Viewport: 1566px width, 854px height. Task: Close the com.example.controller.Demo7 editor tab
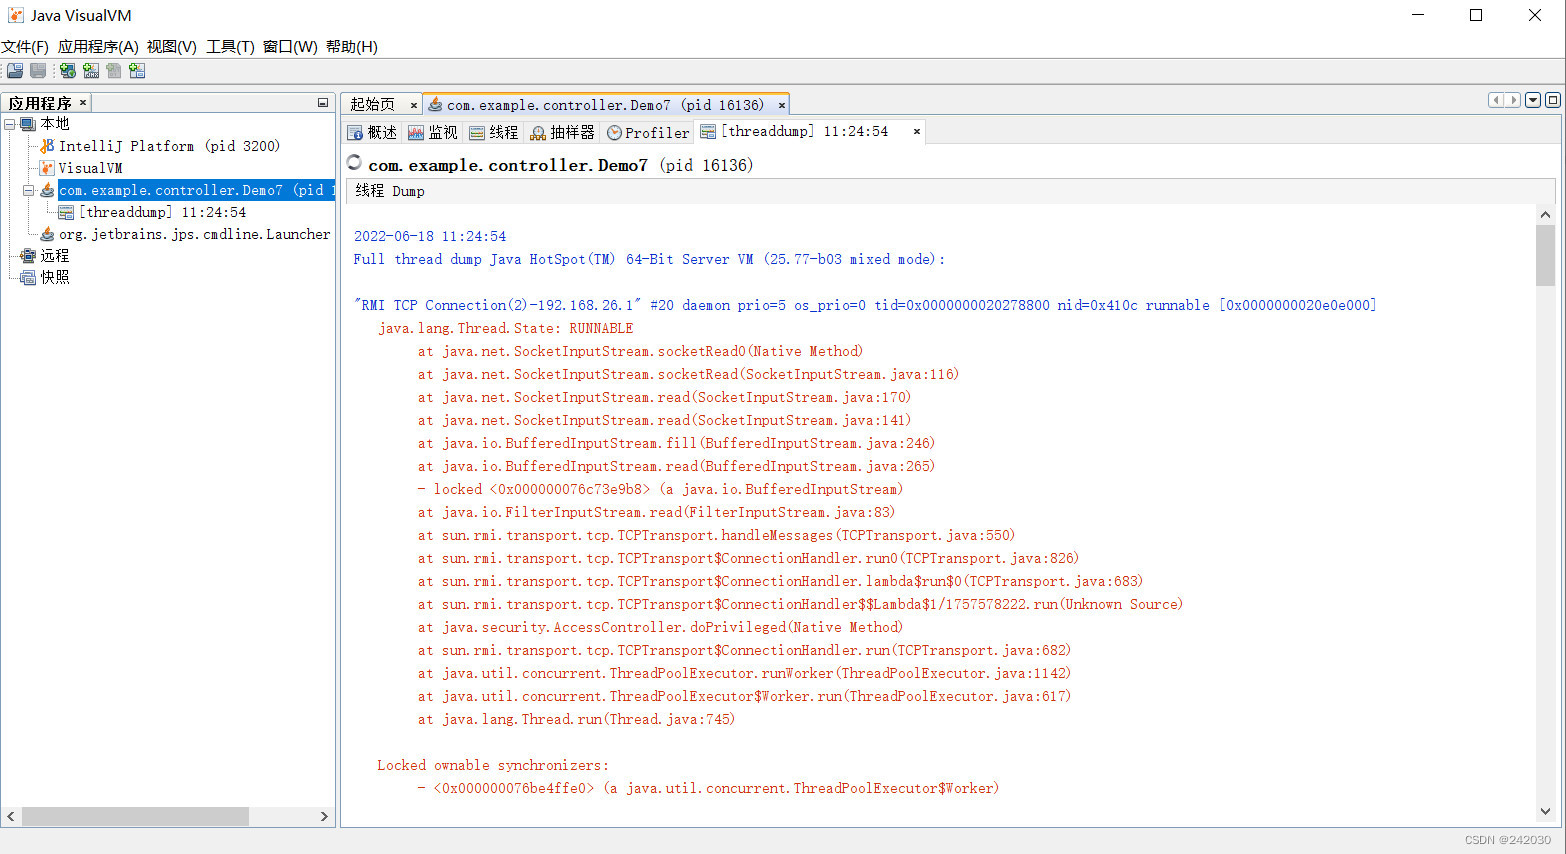pos(782,105)
